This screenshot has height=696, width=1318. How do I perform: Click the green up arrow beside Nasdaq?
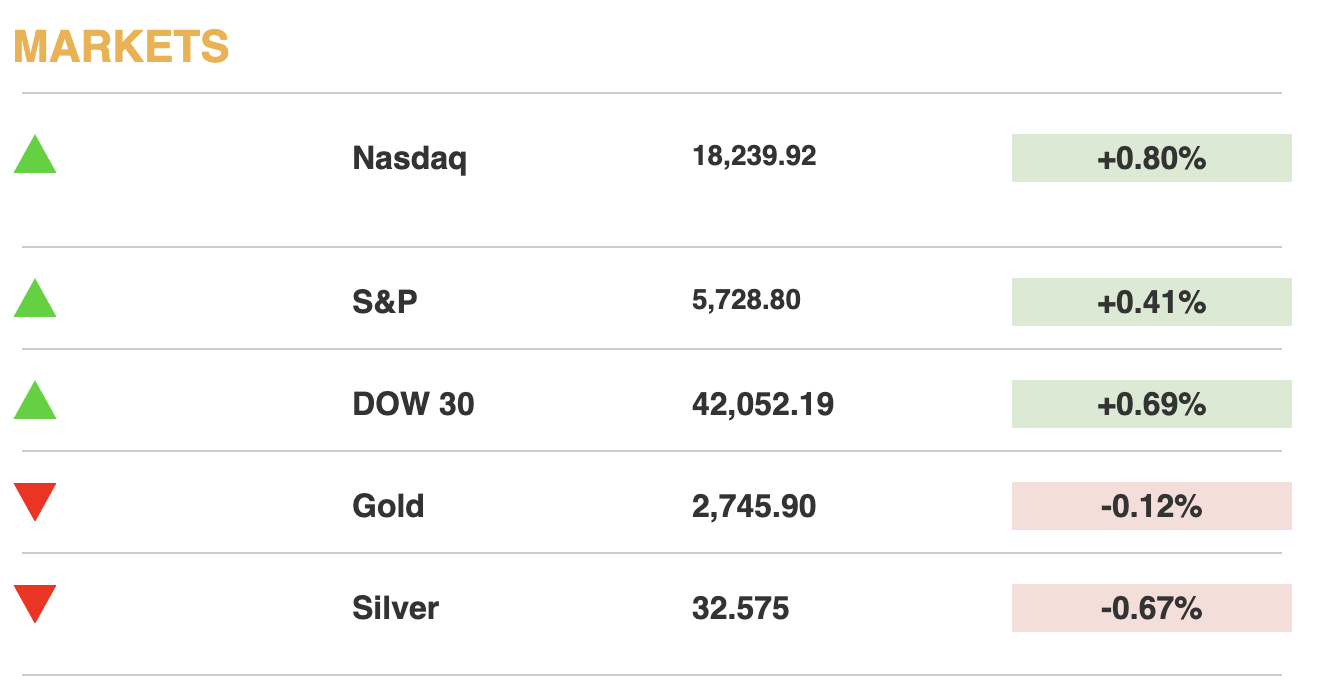pos(35,158)
